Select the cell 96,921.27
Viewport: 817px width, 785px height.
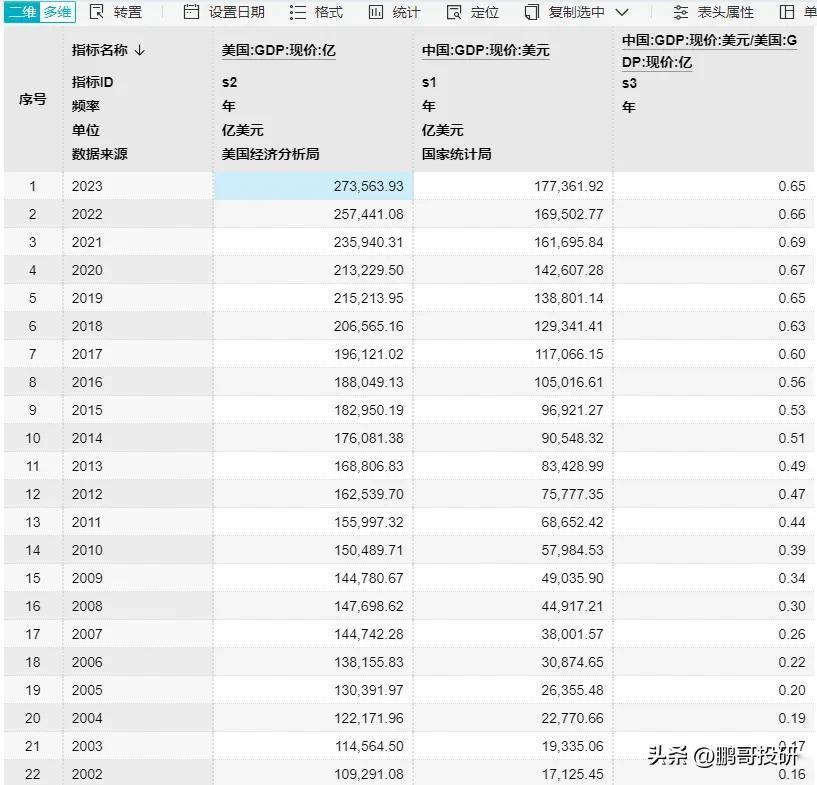click(x=513, y=410)
